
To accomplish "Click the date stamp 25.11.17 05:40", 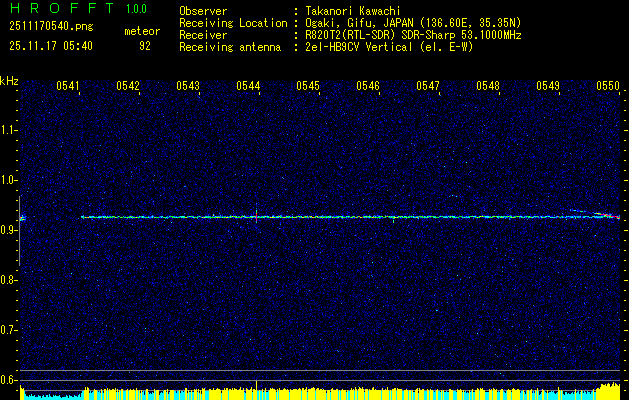I will 51,46.
